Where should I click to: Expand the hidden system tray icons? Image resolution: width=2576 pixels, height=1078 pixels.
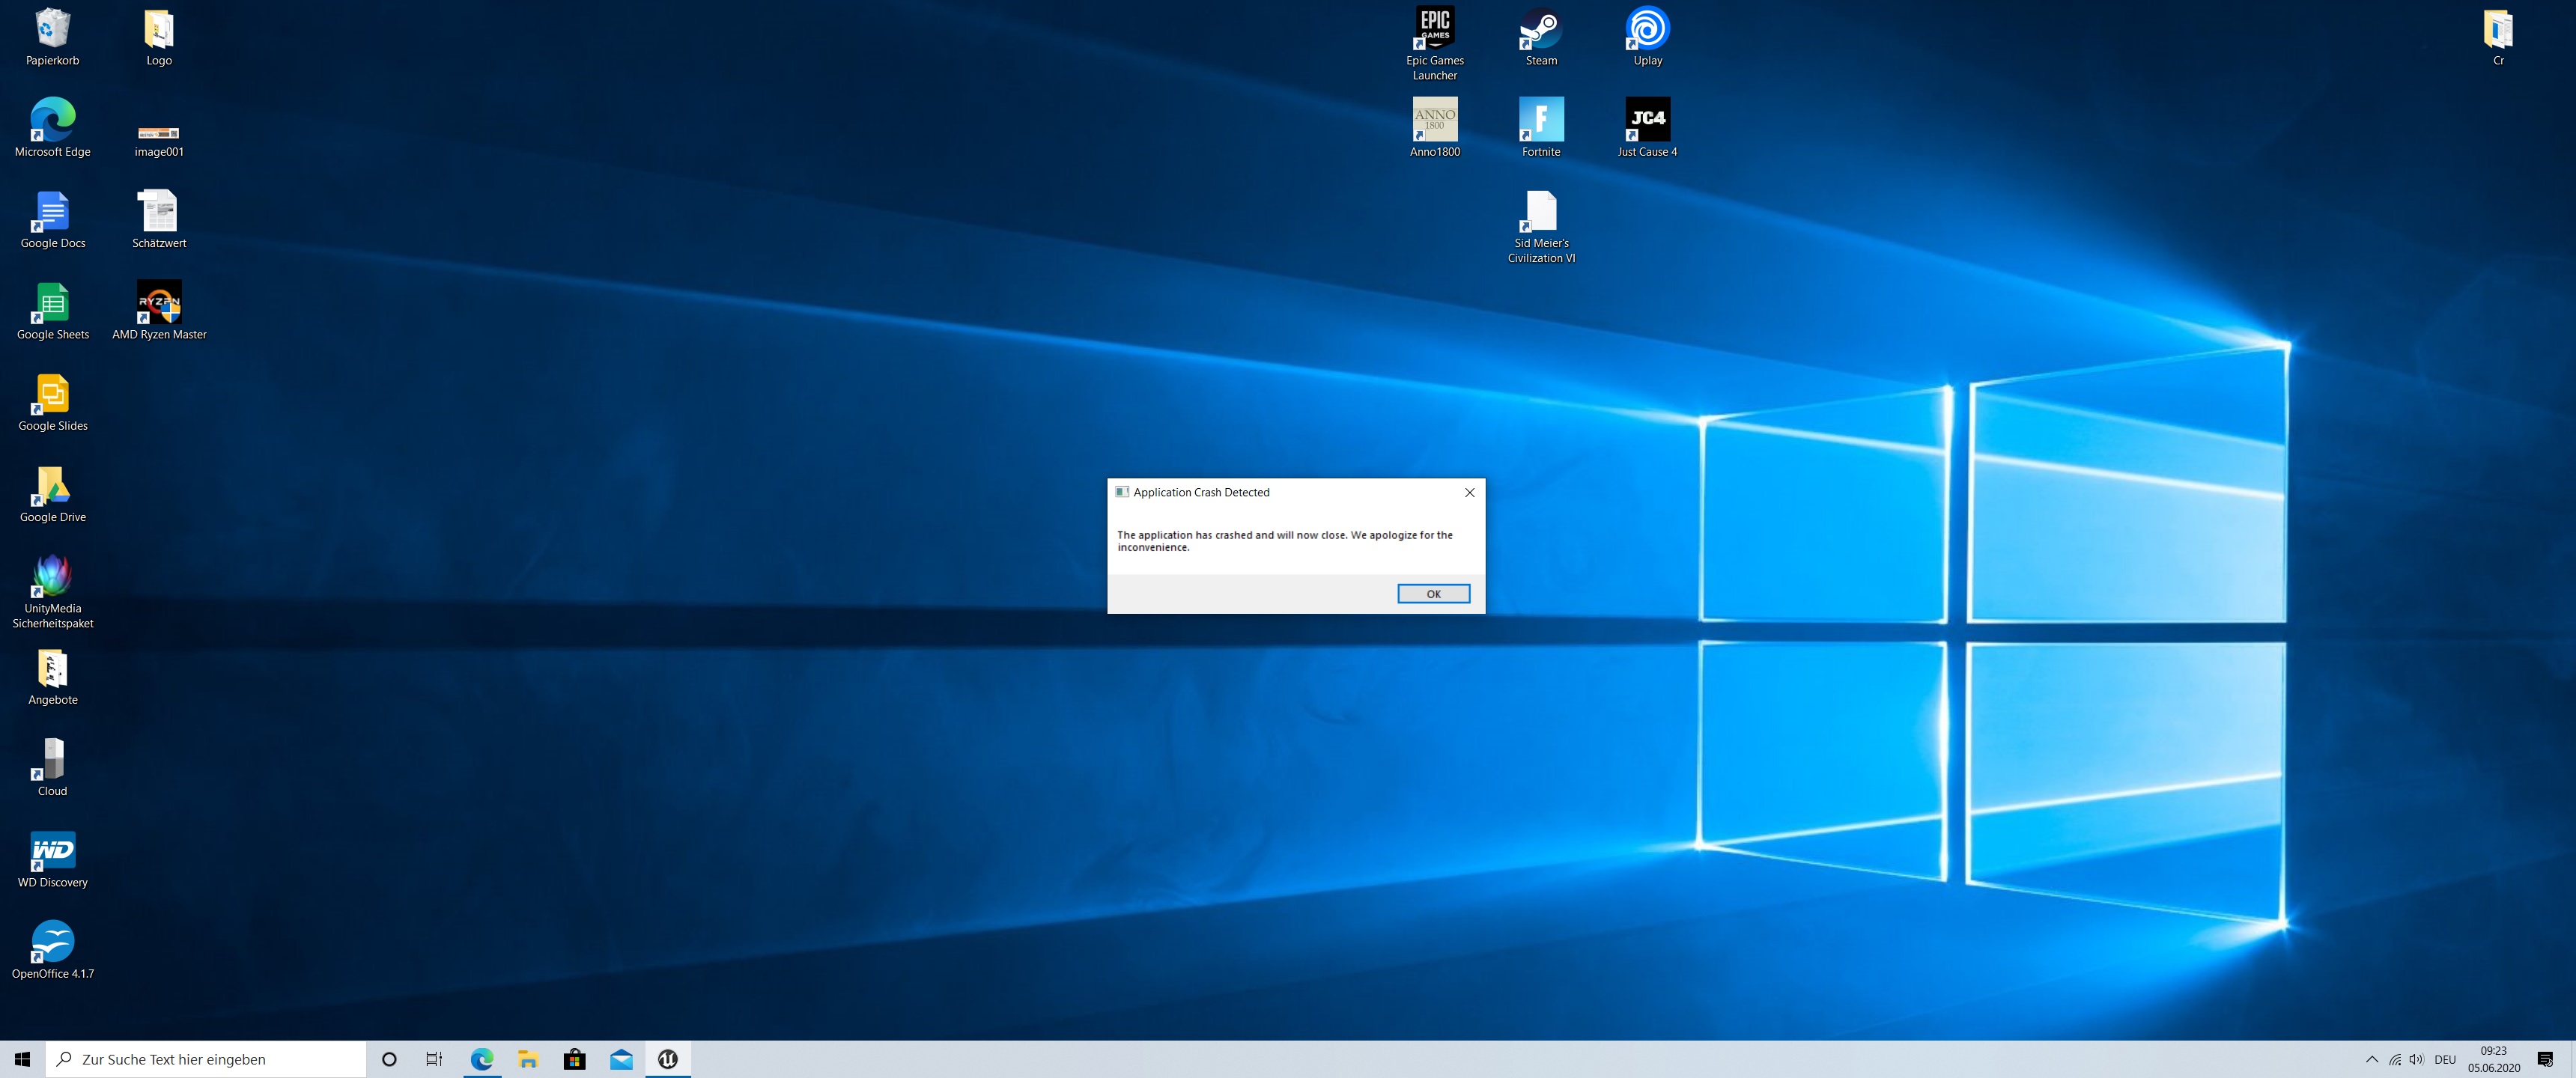[2371, 1059]
